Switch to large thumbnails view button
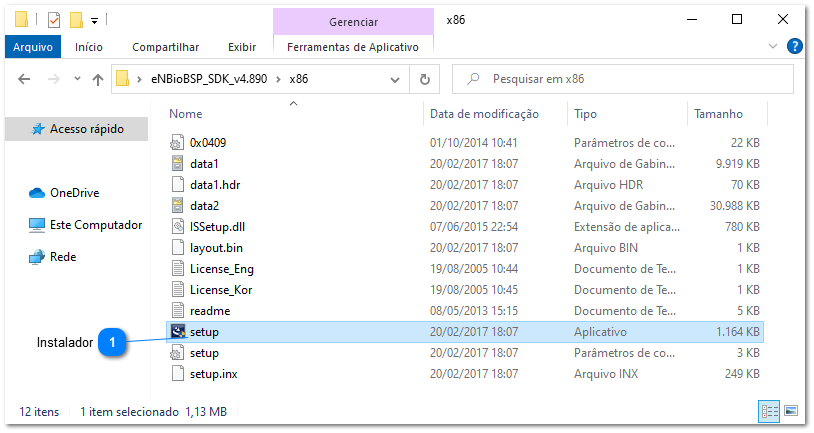The height and width of the screenshot is (433, 814). pyautogui.click(x=791, y=411)
